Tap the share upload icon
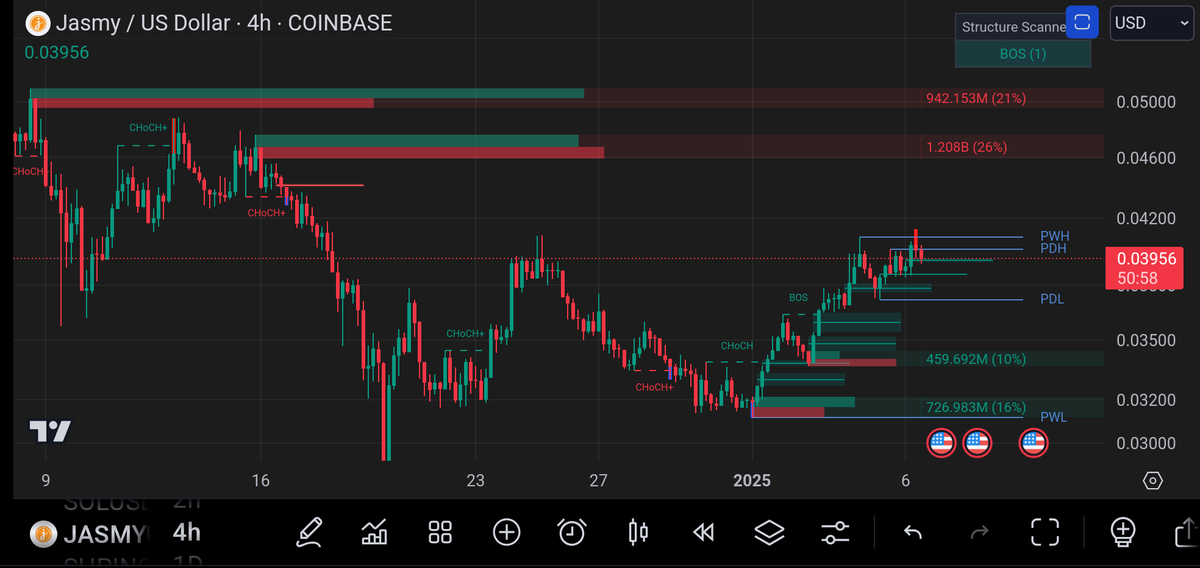The height and width of the screenshot is (568, 1200). 1188,531
